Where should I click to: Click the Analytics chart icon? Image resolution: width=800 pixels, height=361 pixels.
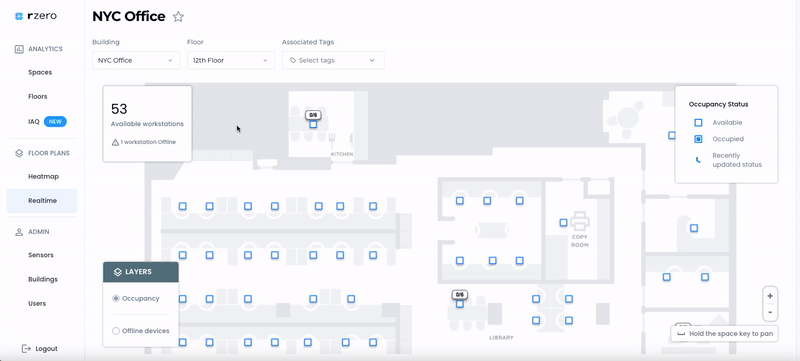(19, 49)
